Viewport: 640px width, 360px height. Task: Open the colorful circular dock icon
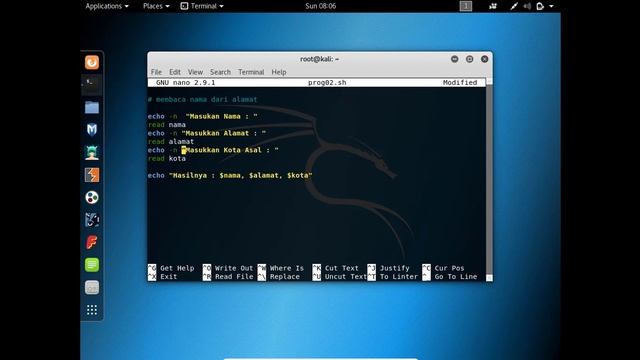click(92, 198)
